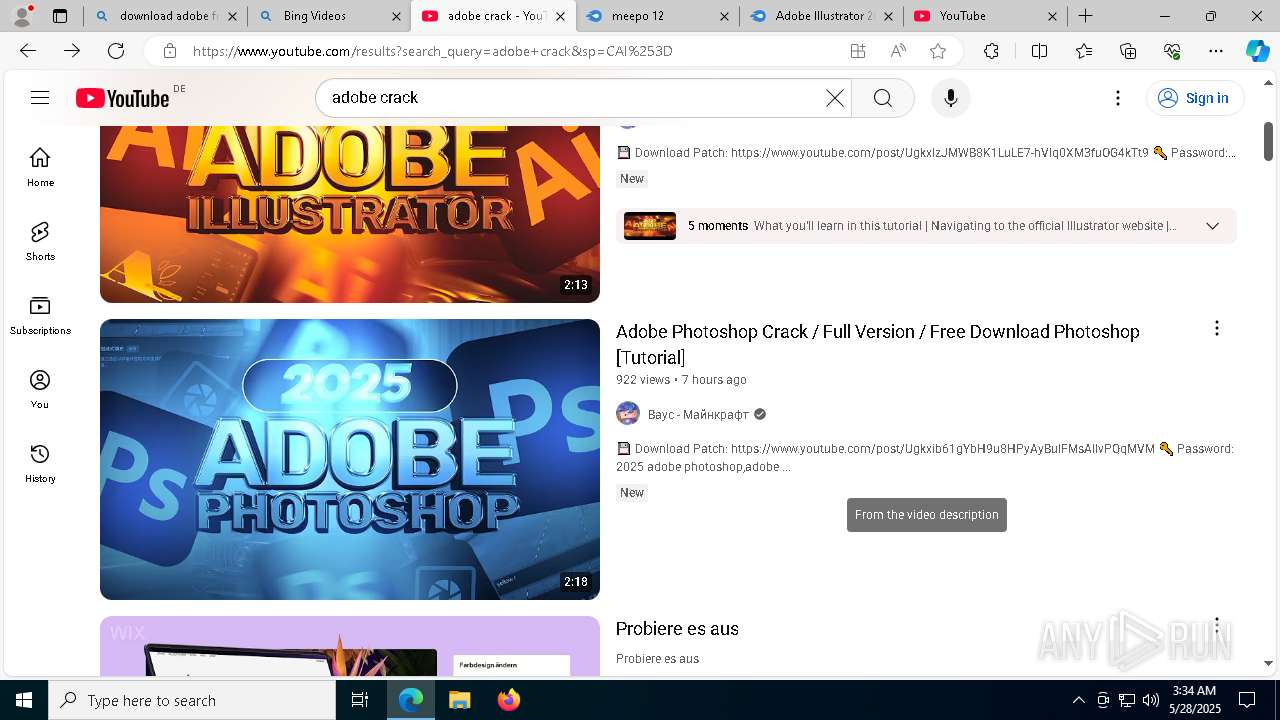Click the YouTube logo
The height and width of the screenshot is (720, 1280).
click(123, 98)
